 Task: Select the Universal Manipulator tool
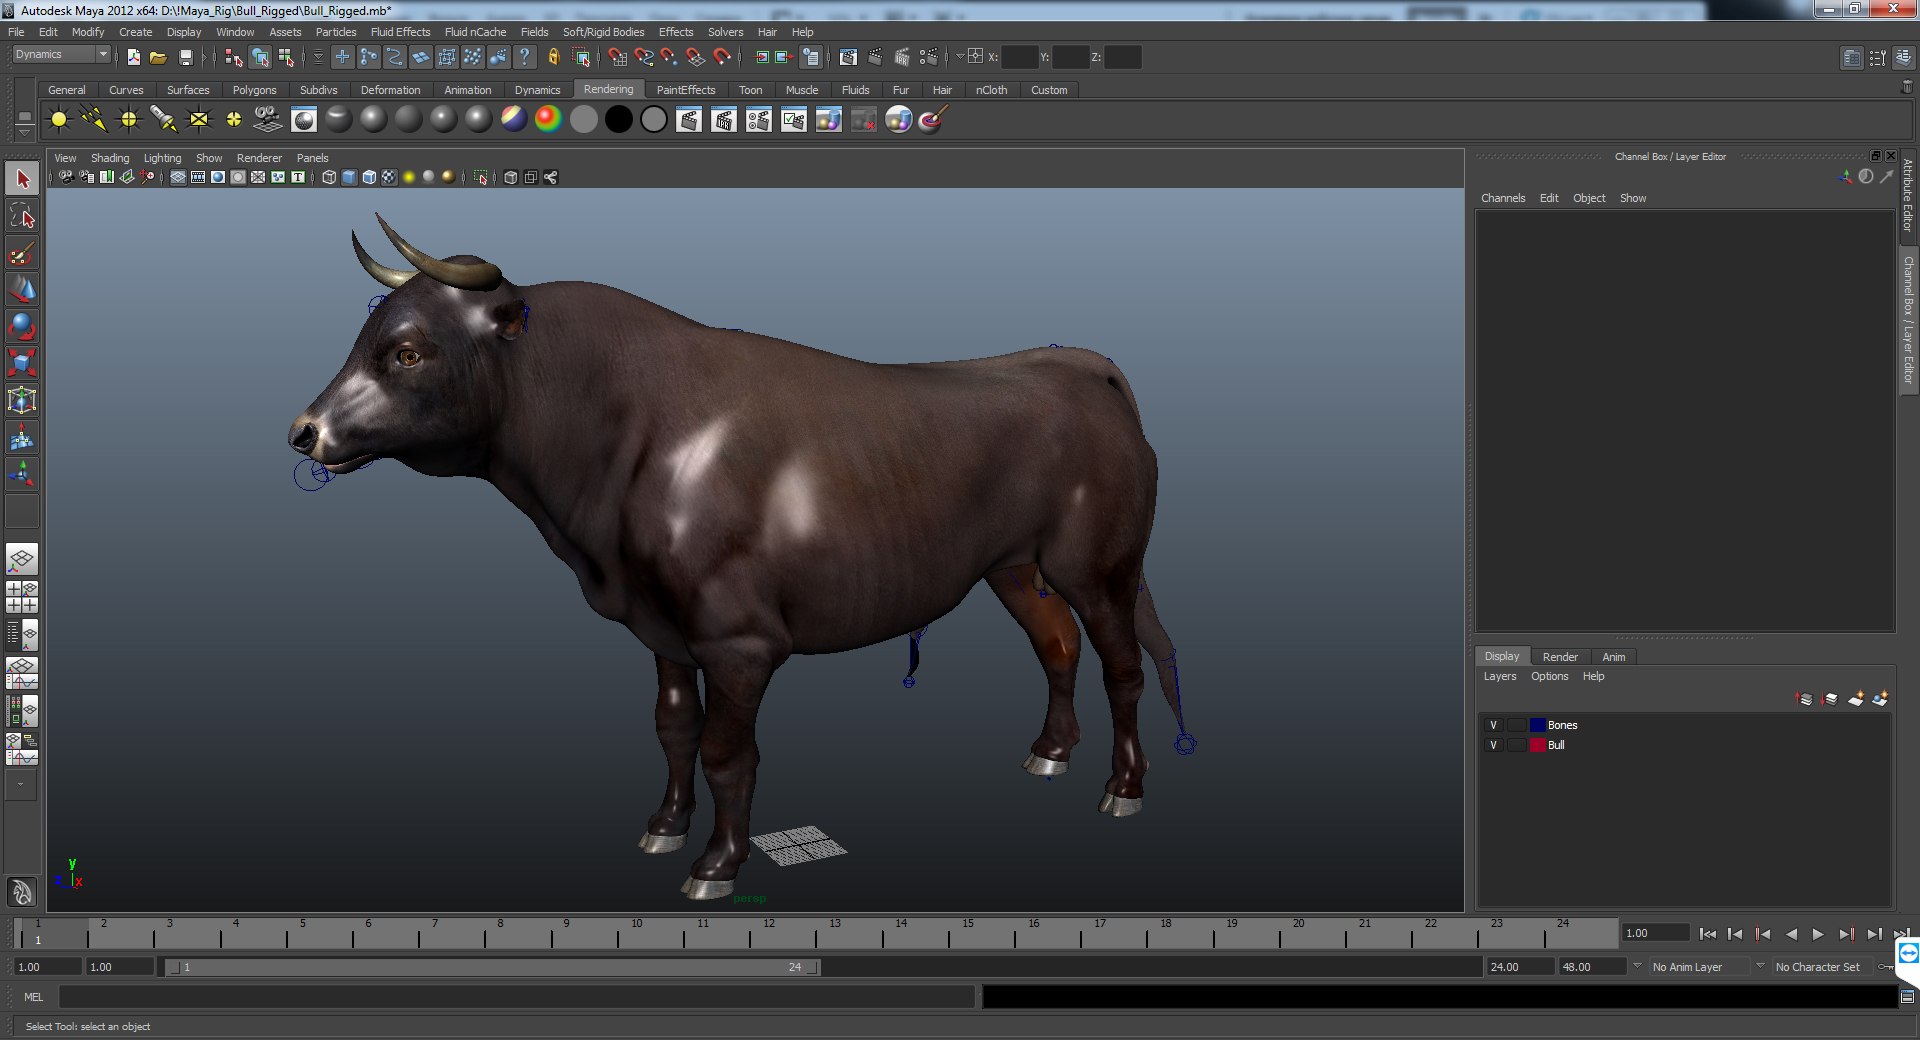22,400
